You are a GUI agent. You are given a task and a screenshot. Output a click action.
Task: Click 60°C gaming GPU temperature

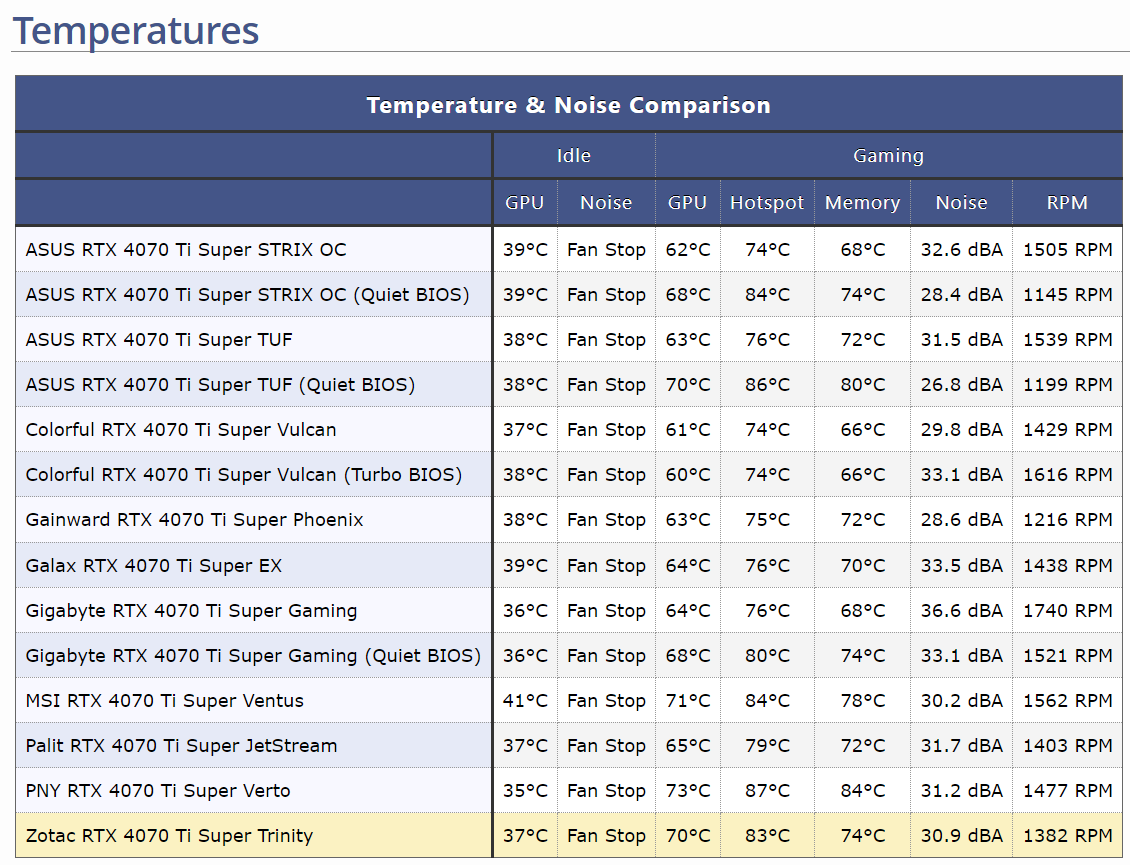pyautogui.click(x=688, y=475)
